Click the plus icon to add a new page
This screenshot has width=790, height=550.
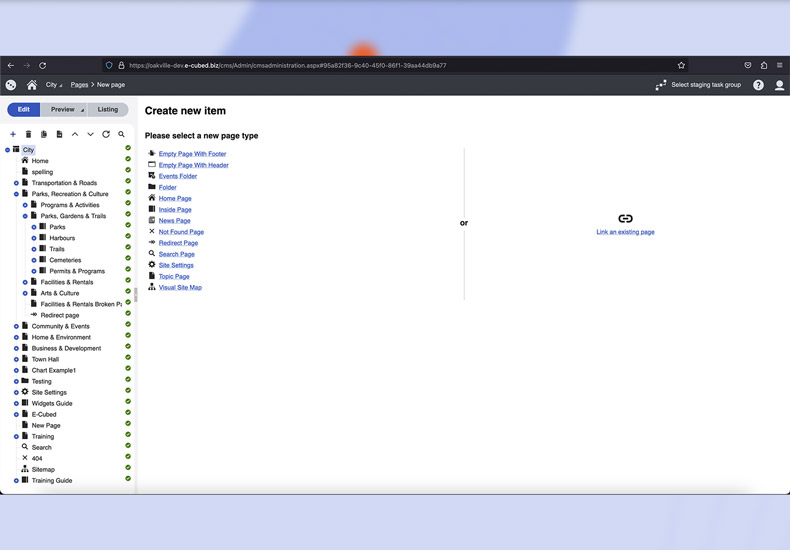13,134
